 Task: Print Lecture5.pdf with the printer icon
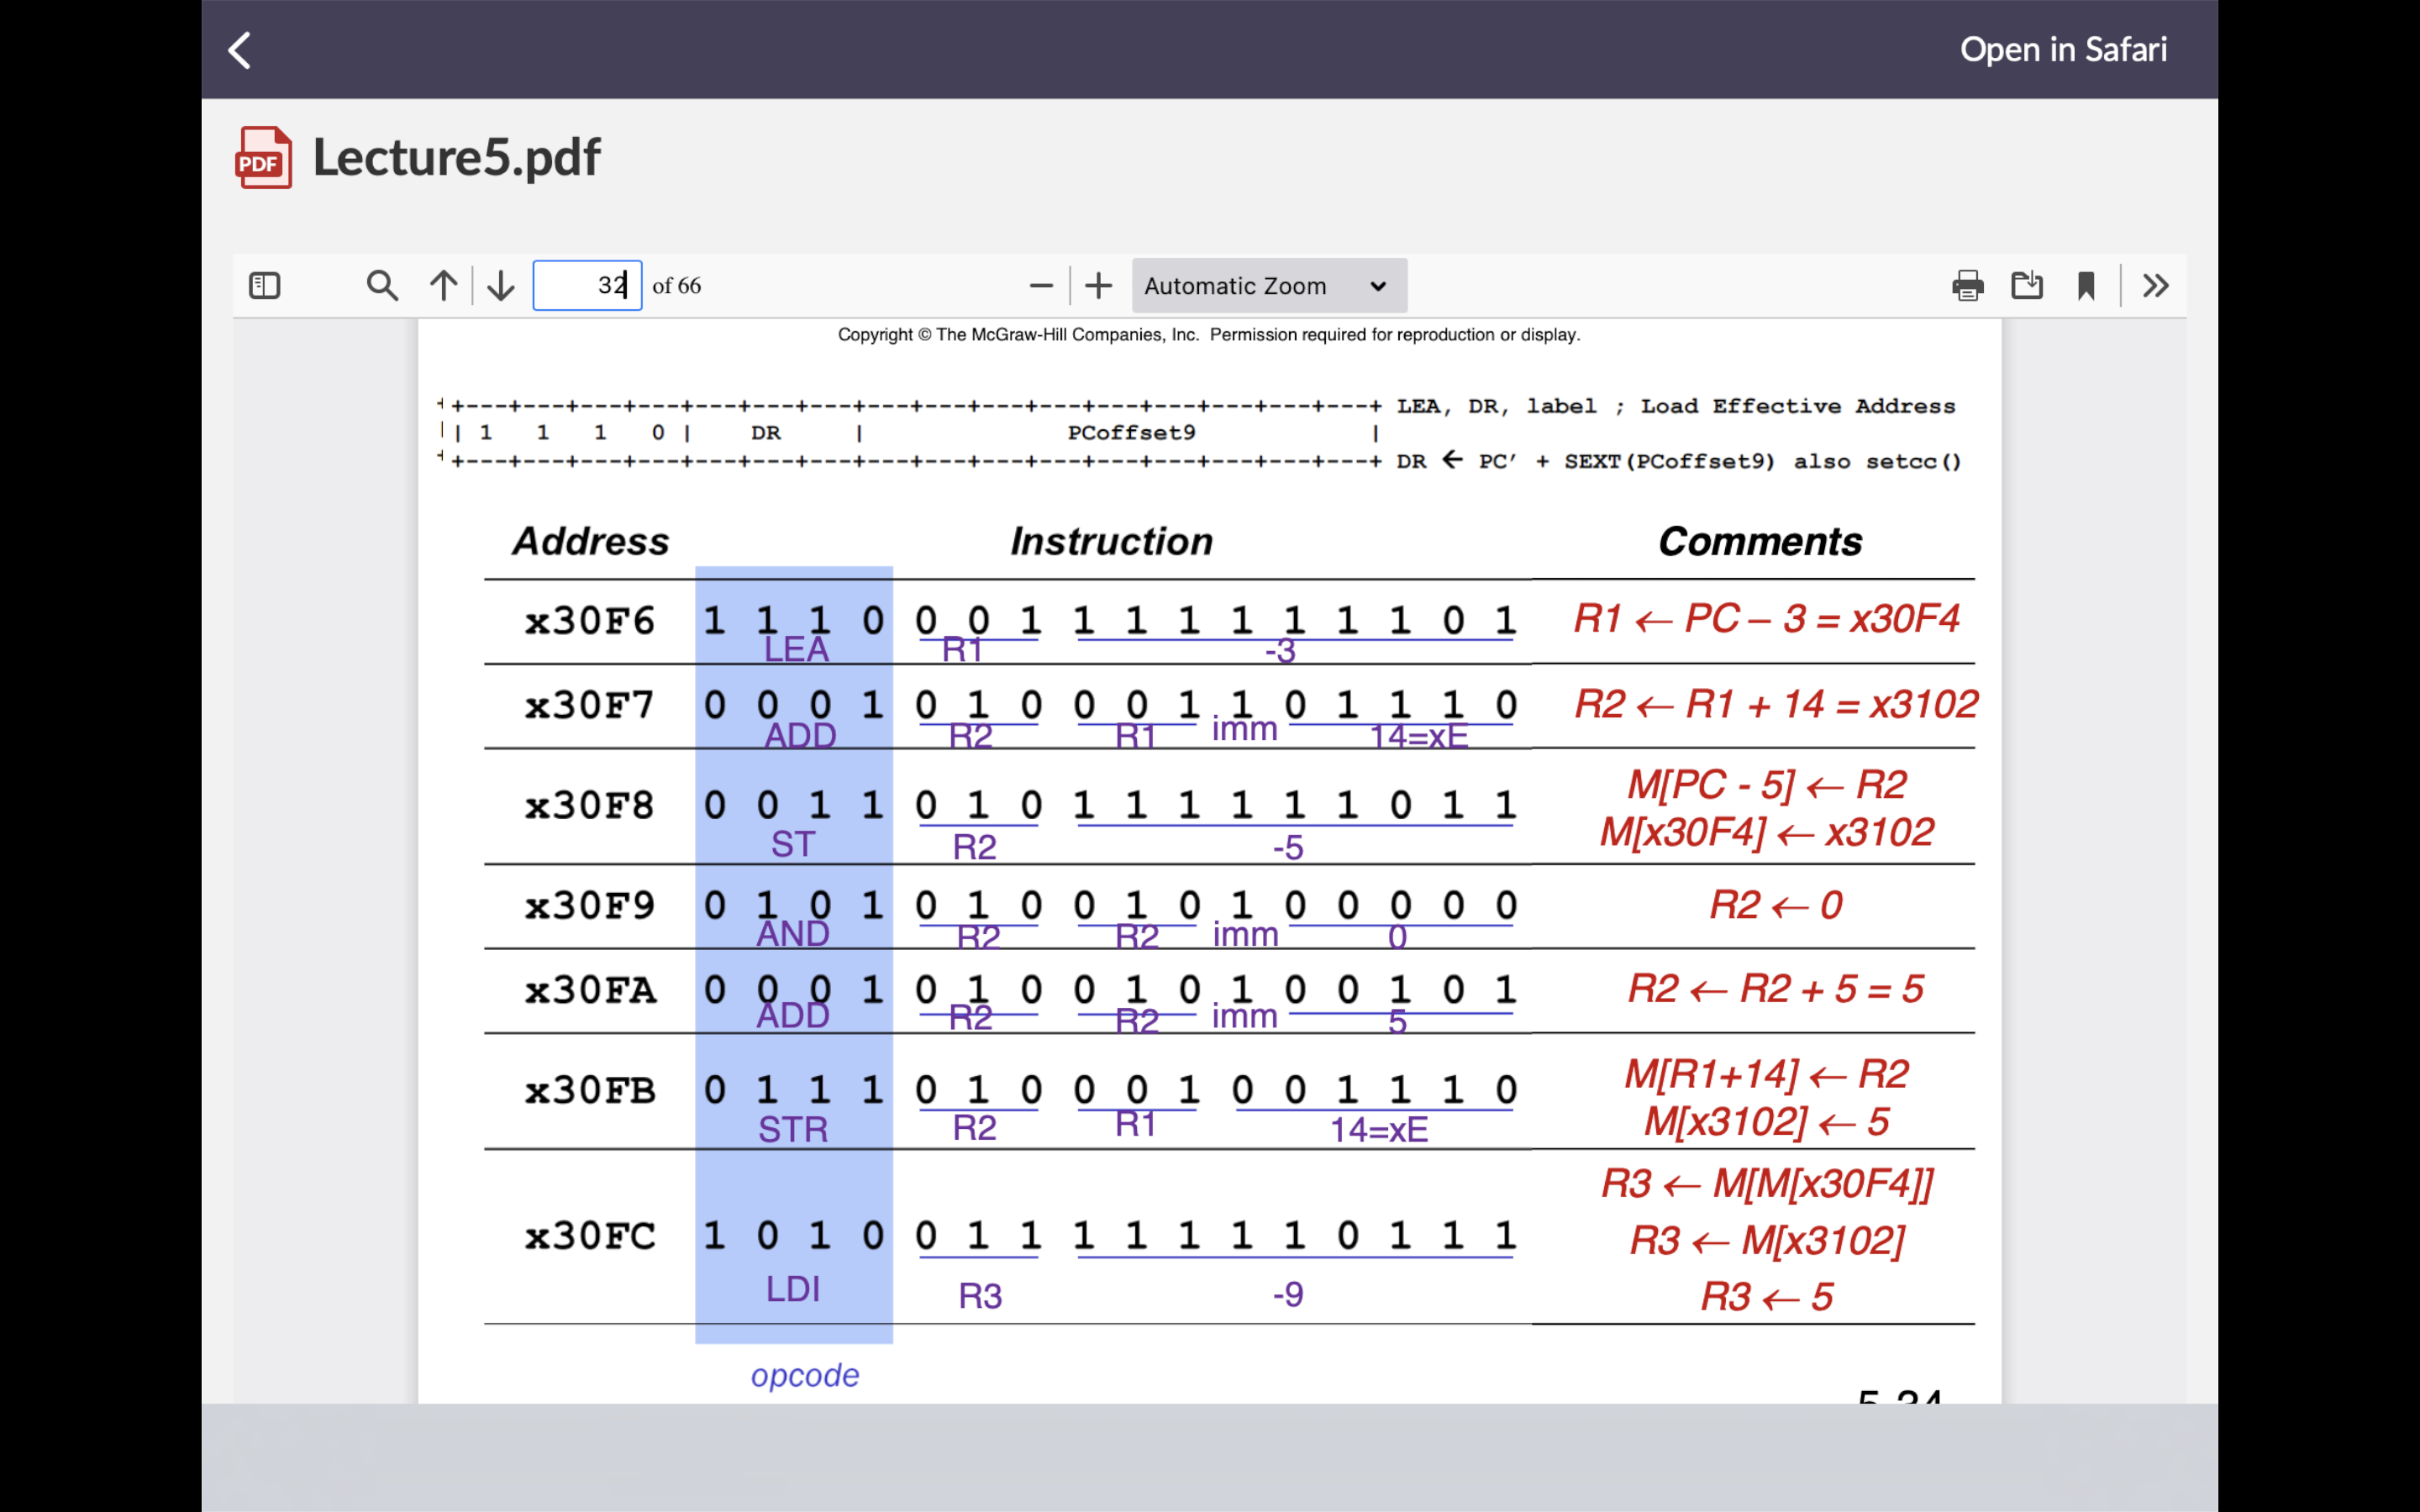[x=1967, y=286]
